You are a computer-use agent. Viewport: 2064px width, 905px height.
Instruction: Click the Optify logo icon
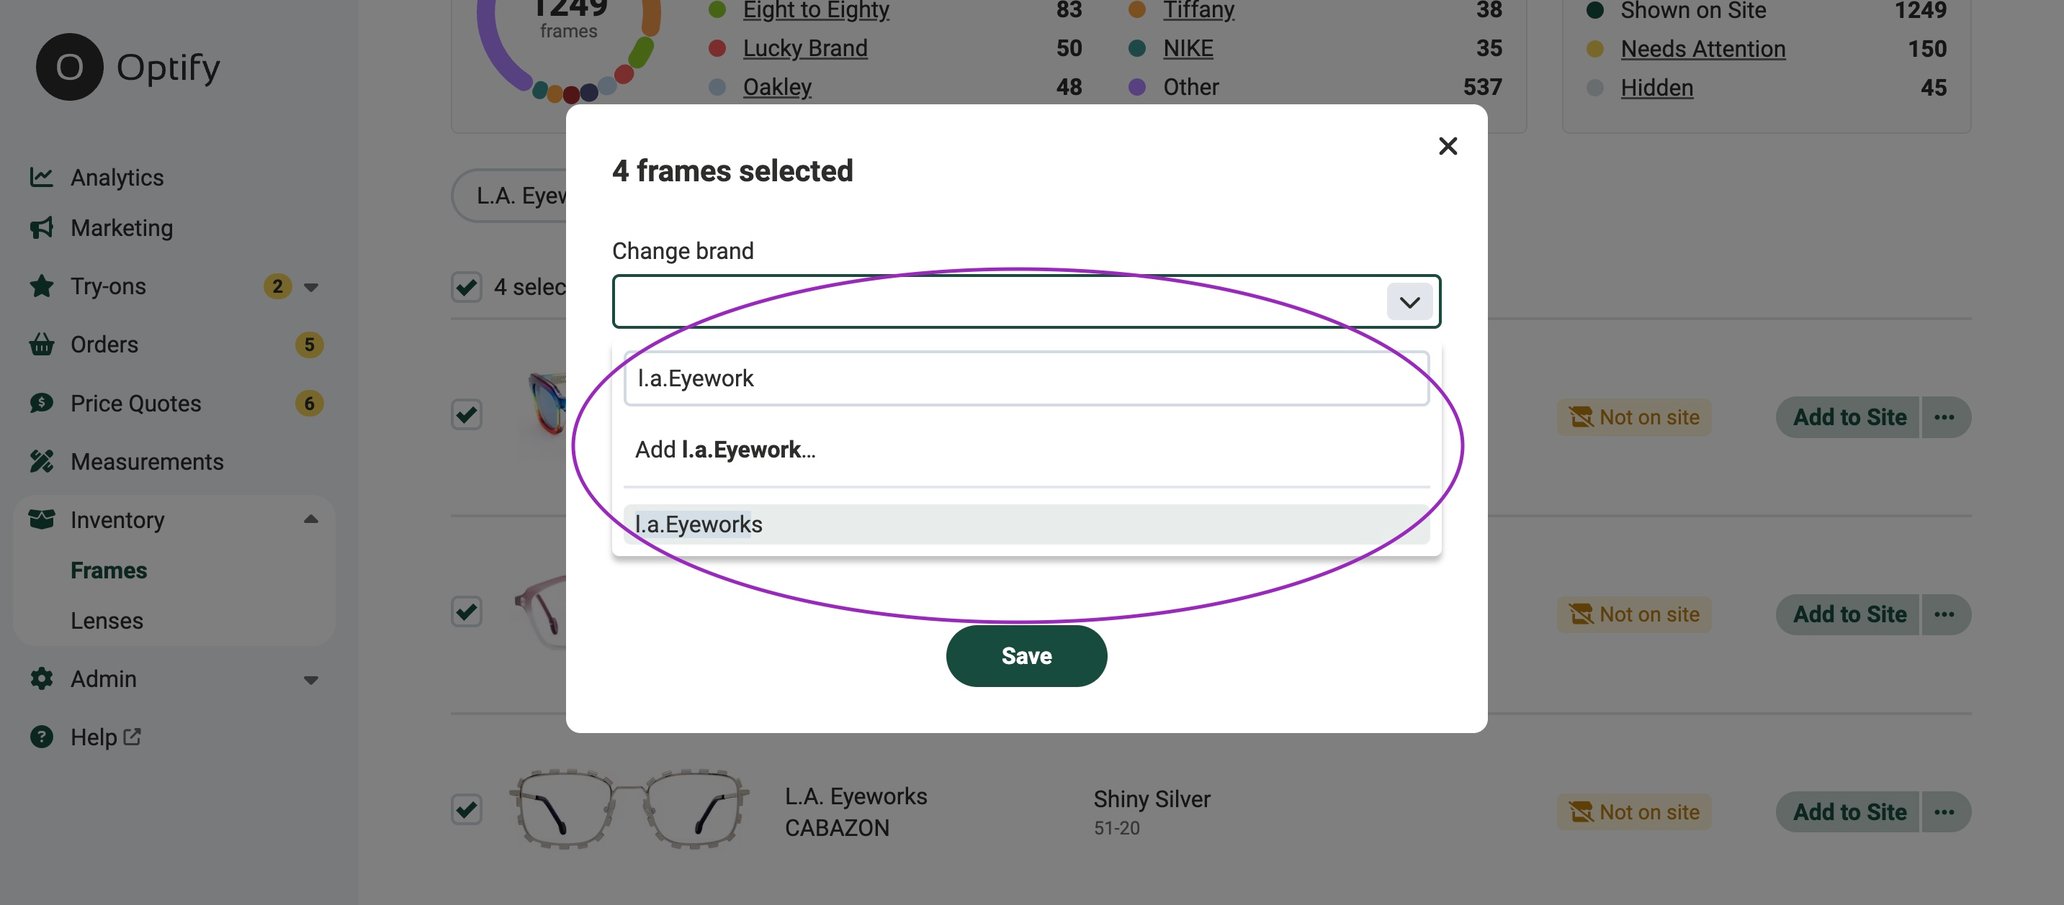point(68,66)
